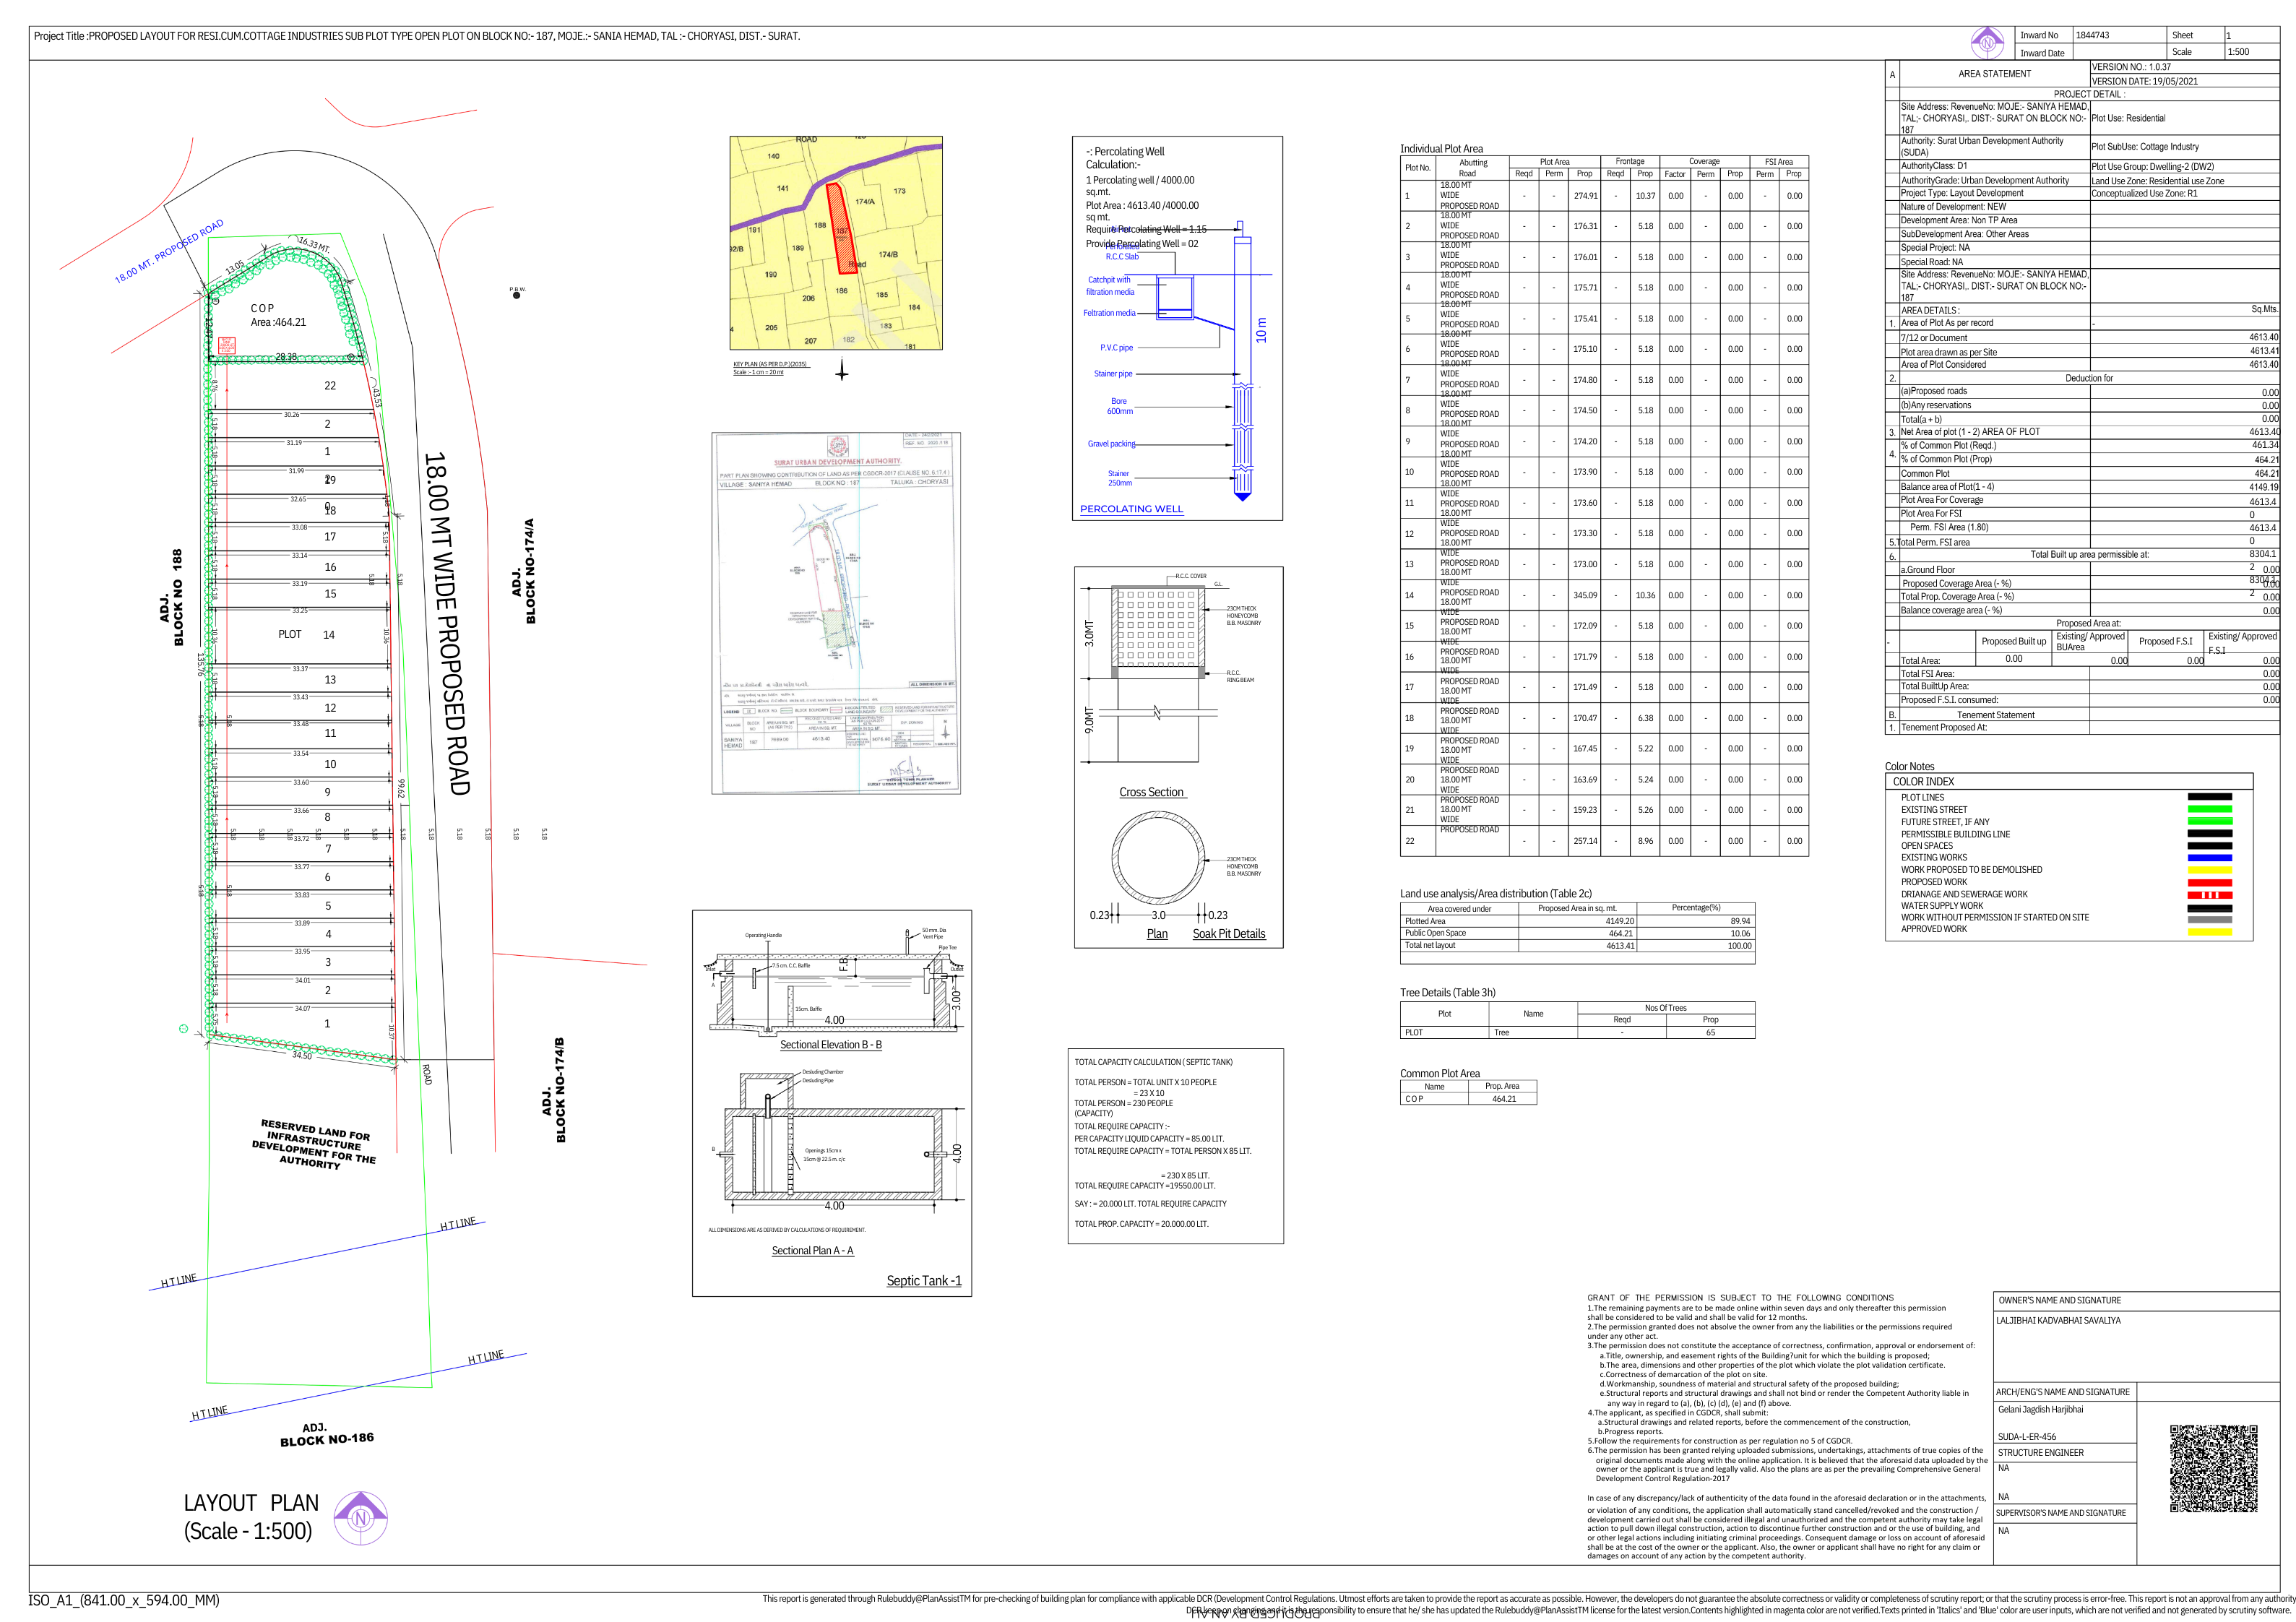Click the license number SUDA-L-ER-456
This screenshot has height=1622, width=2296.
click(2027, 1437)
